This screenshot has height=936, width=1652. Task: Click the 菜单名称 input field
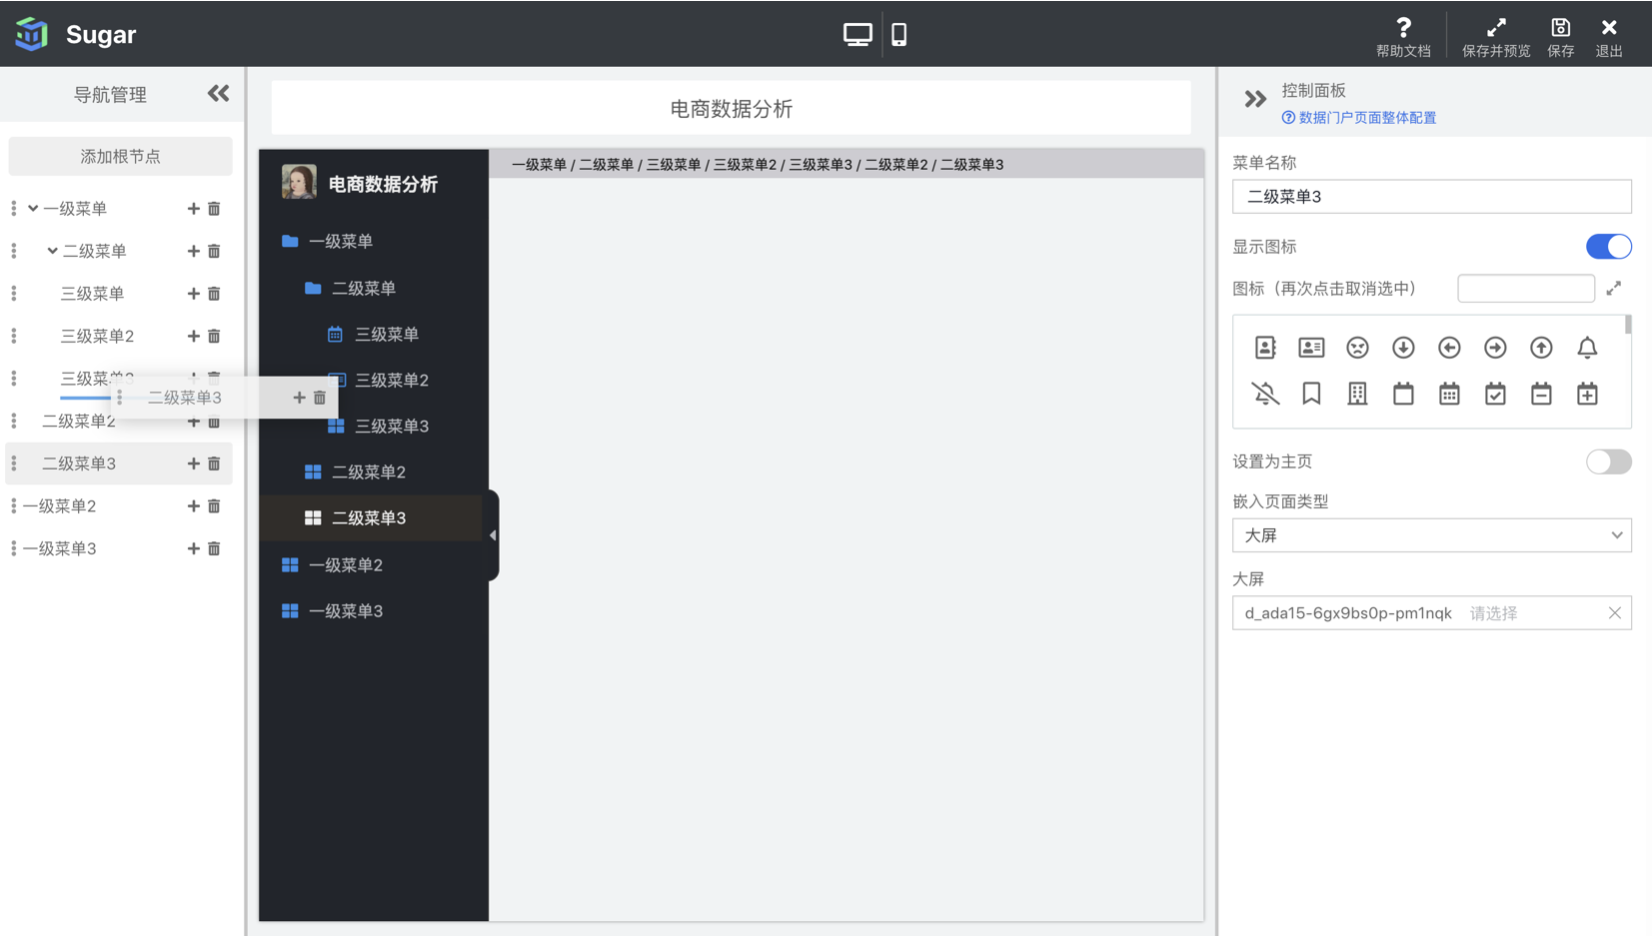click(x=1431, y=197)
